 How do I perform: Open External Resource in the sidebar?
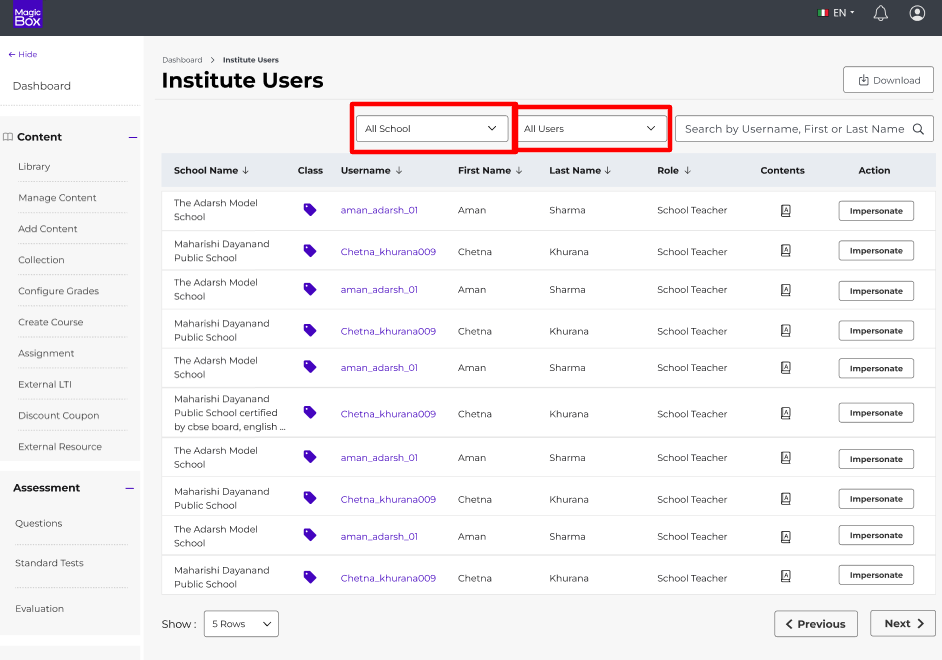point(59,447)
